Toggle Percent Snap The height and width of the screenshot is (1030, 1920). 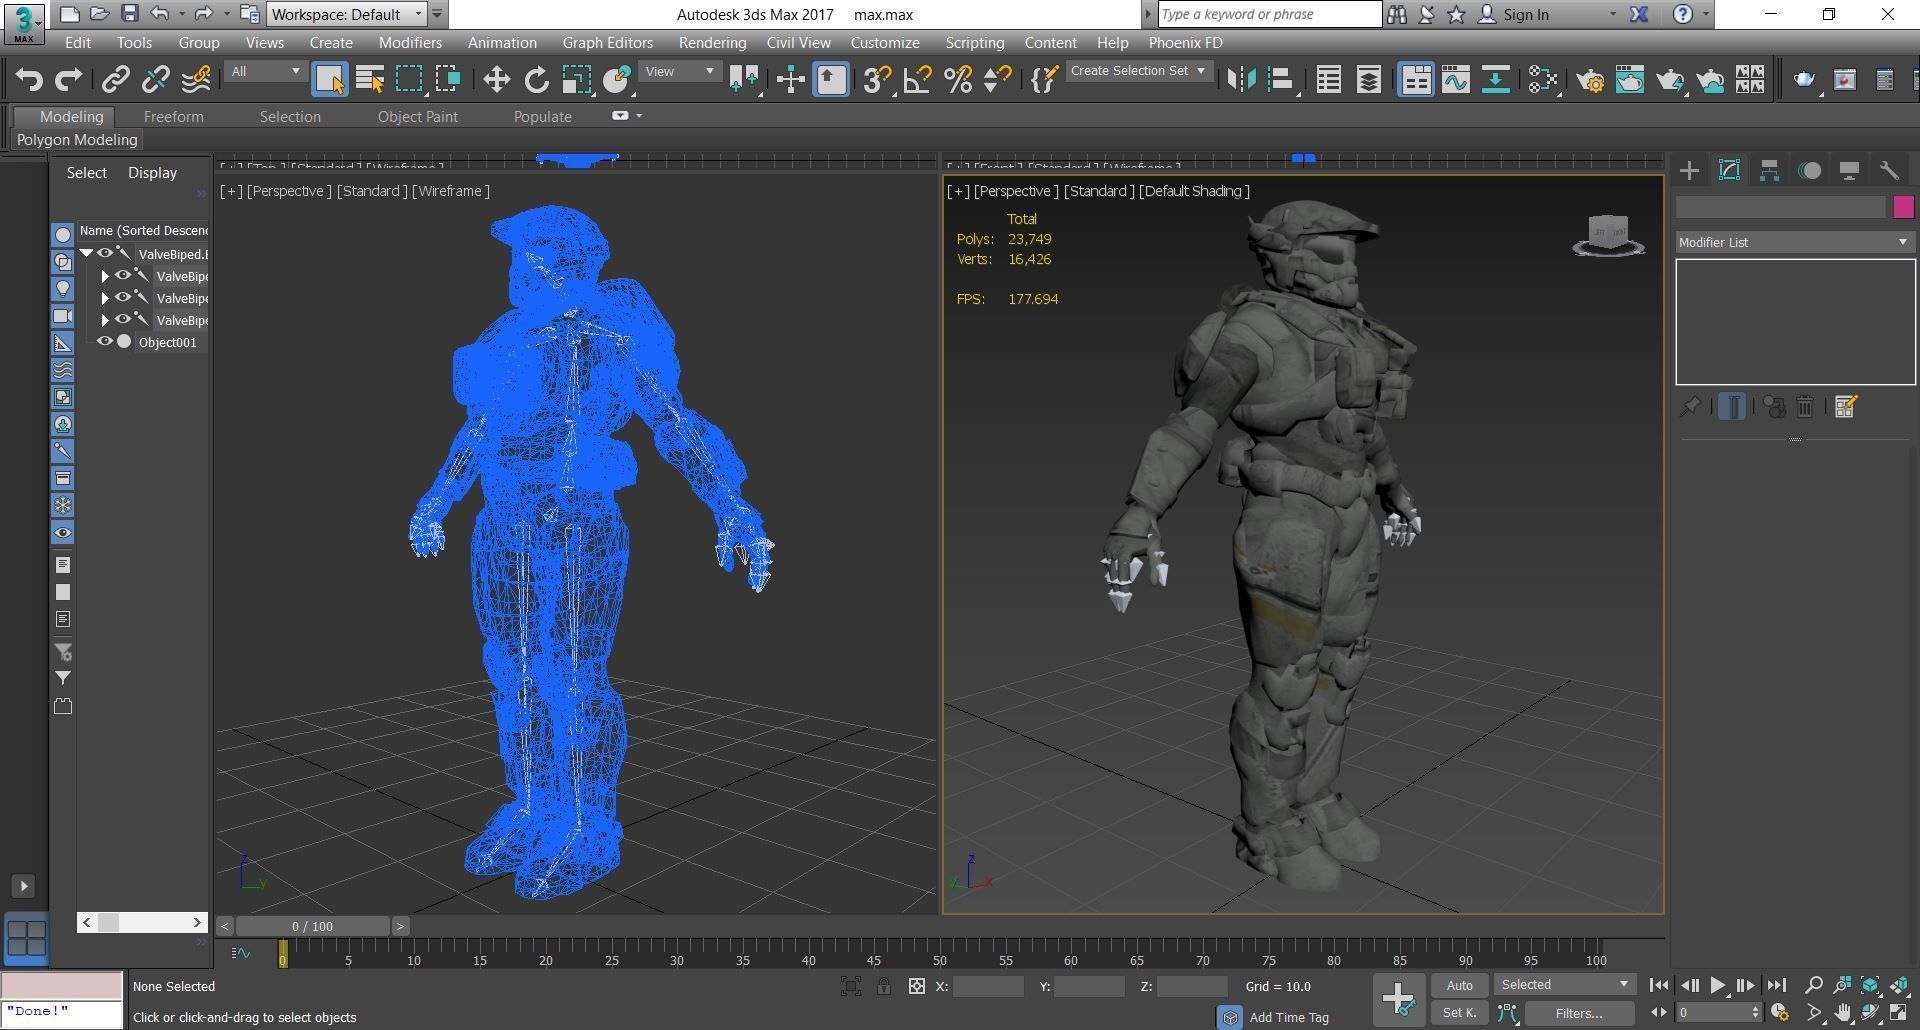[x=957, y=79]
